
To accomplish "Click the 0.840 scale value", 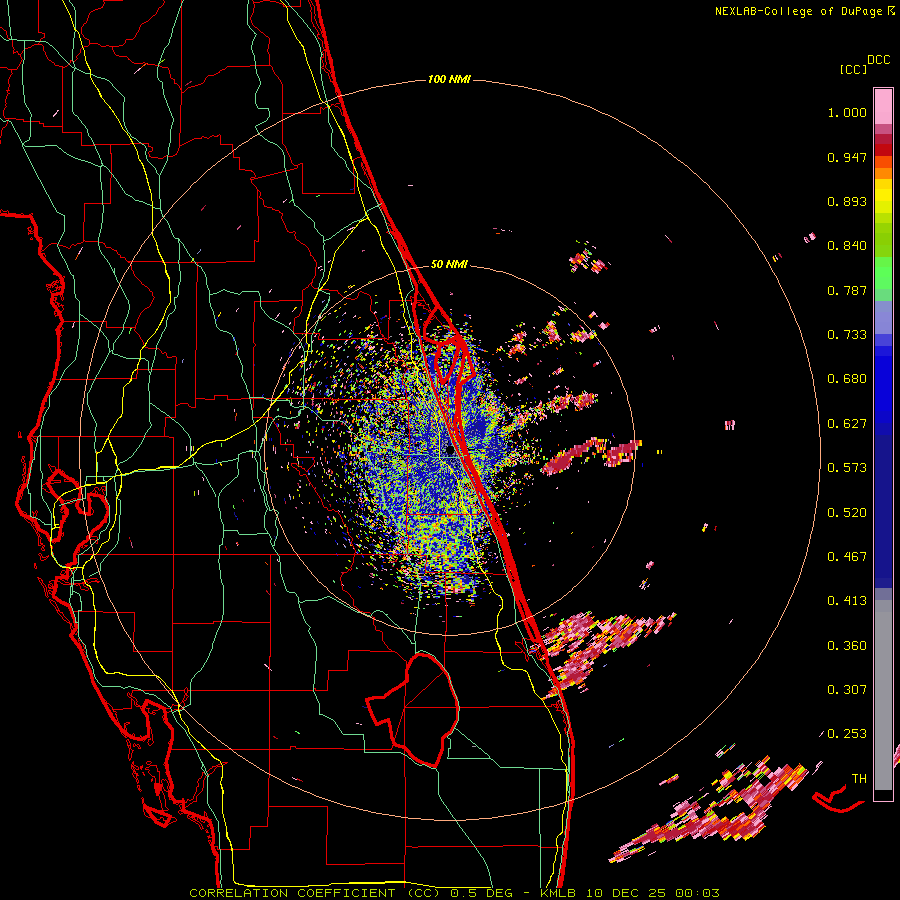I will coord(847,246).
